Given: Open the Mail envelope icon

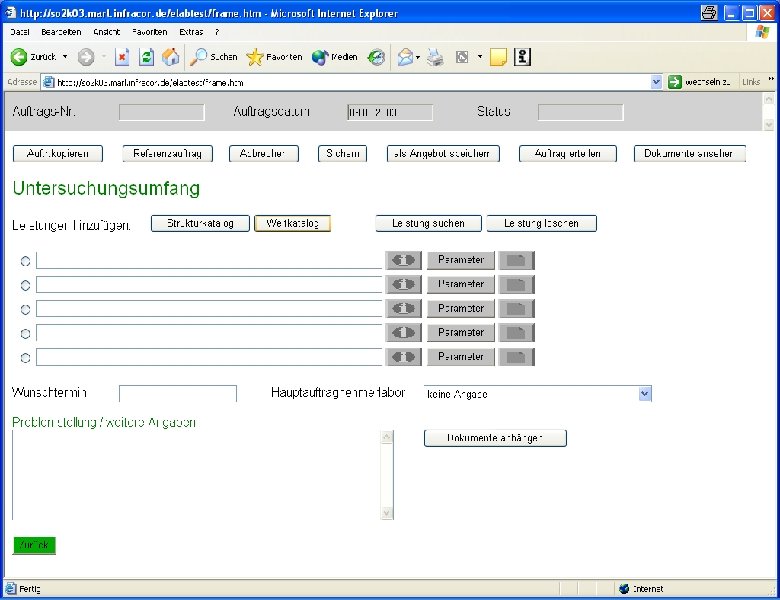Looking at the screenshot, I should click(405, 57).
